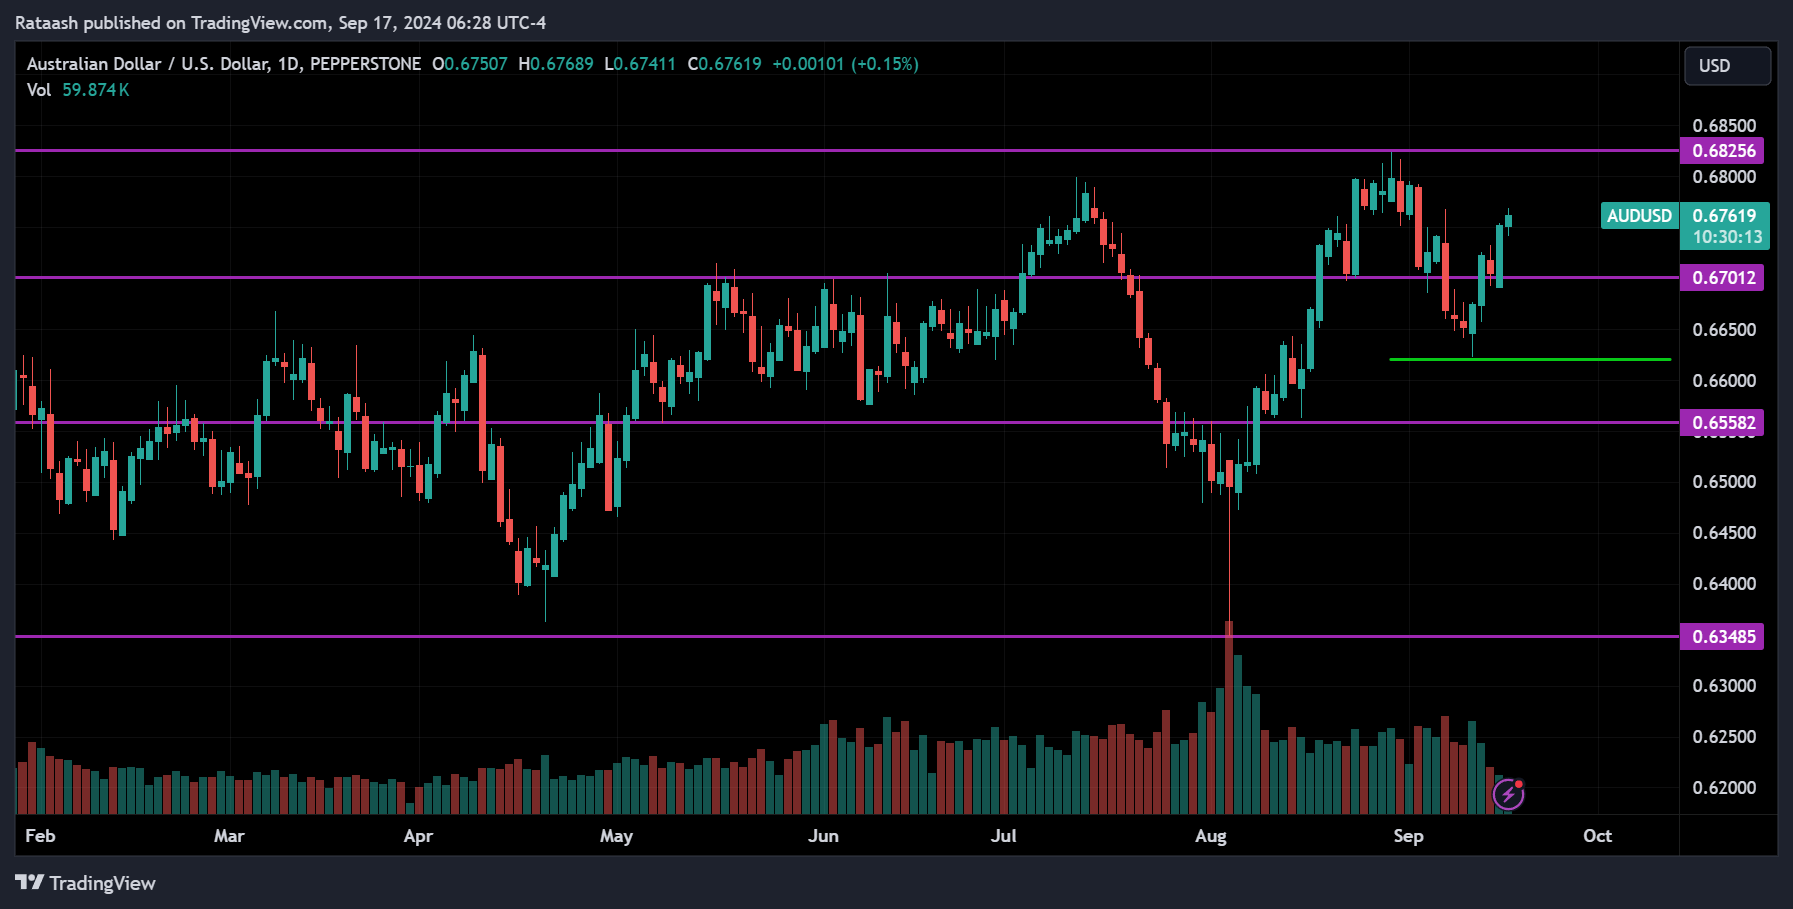Click the lightning bolt events icon
This screenshot has width=1793, height=909.
coord(1508,794)
